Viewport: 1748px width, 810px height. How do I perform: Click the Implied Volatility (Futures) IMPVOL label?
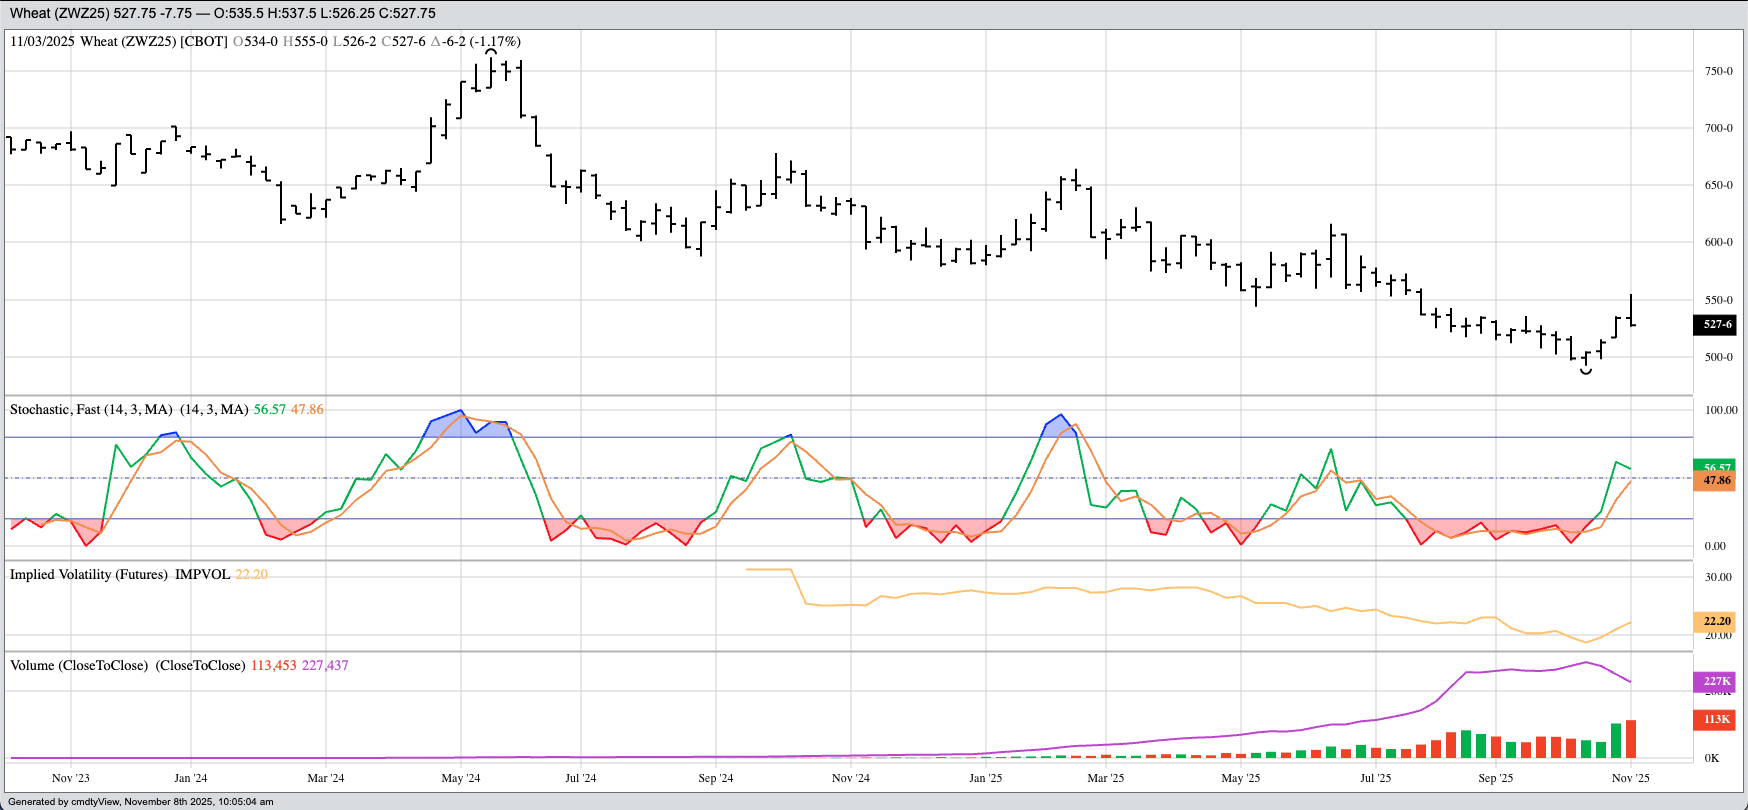tap(120, 574)
